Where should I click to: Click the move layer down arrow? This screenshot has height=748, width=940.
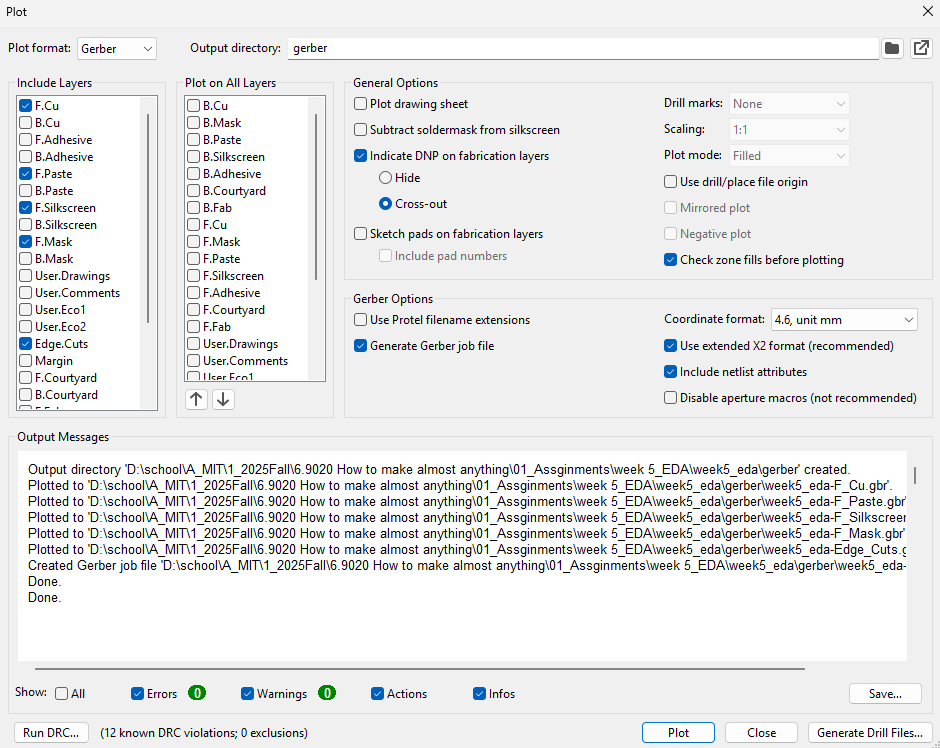(x=223, y=399)
